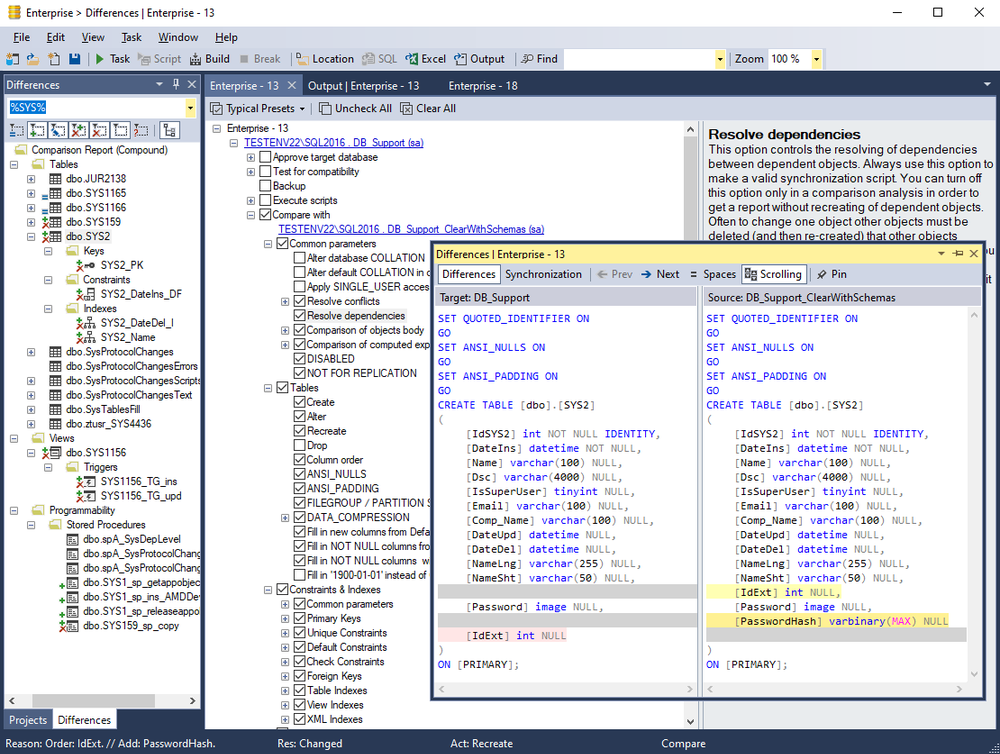The height and width of the screenshot is (754, 1000).
Task: Expand the Resolve conflicts option
Action: [285, 302]
